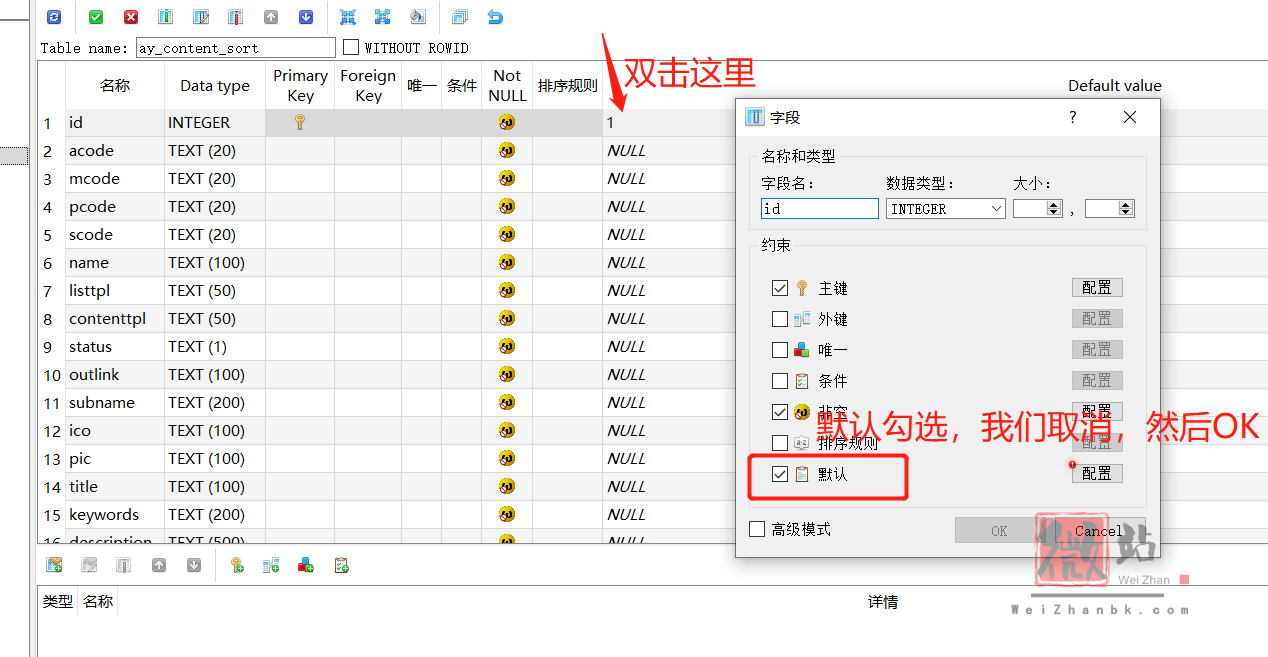Screen dimensions: 1268x657
Task: Click the blue move column down arrow
Action: 306,17
